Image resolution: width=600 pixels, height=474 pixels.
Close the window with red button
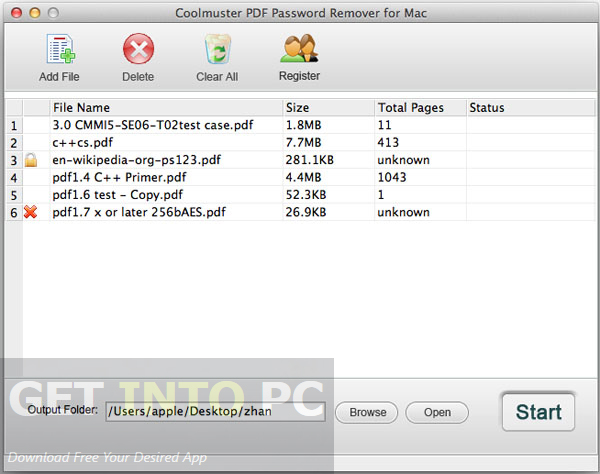click(16, 13)
